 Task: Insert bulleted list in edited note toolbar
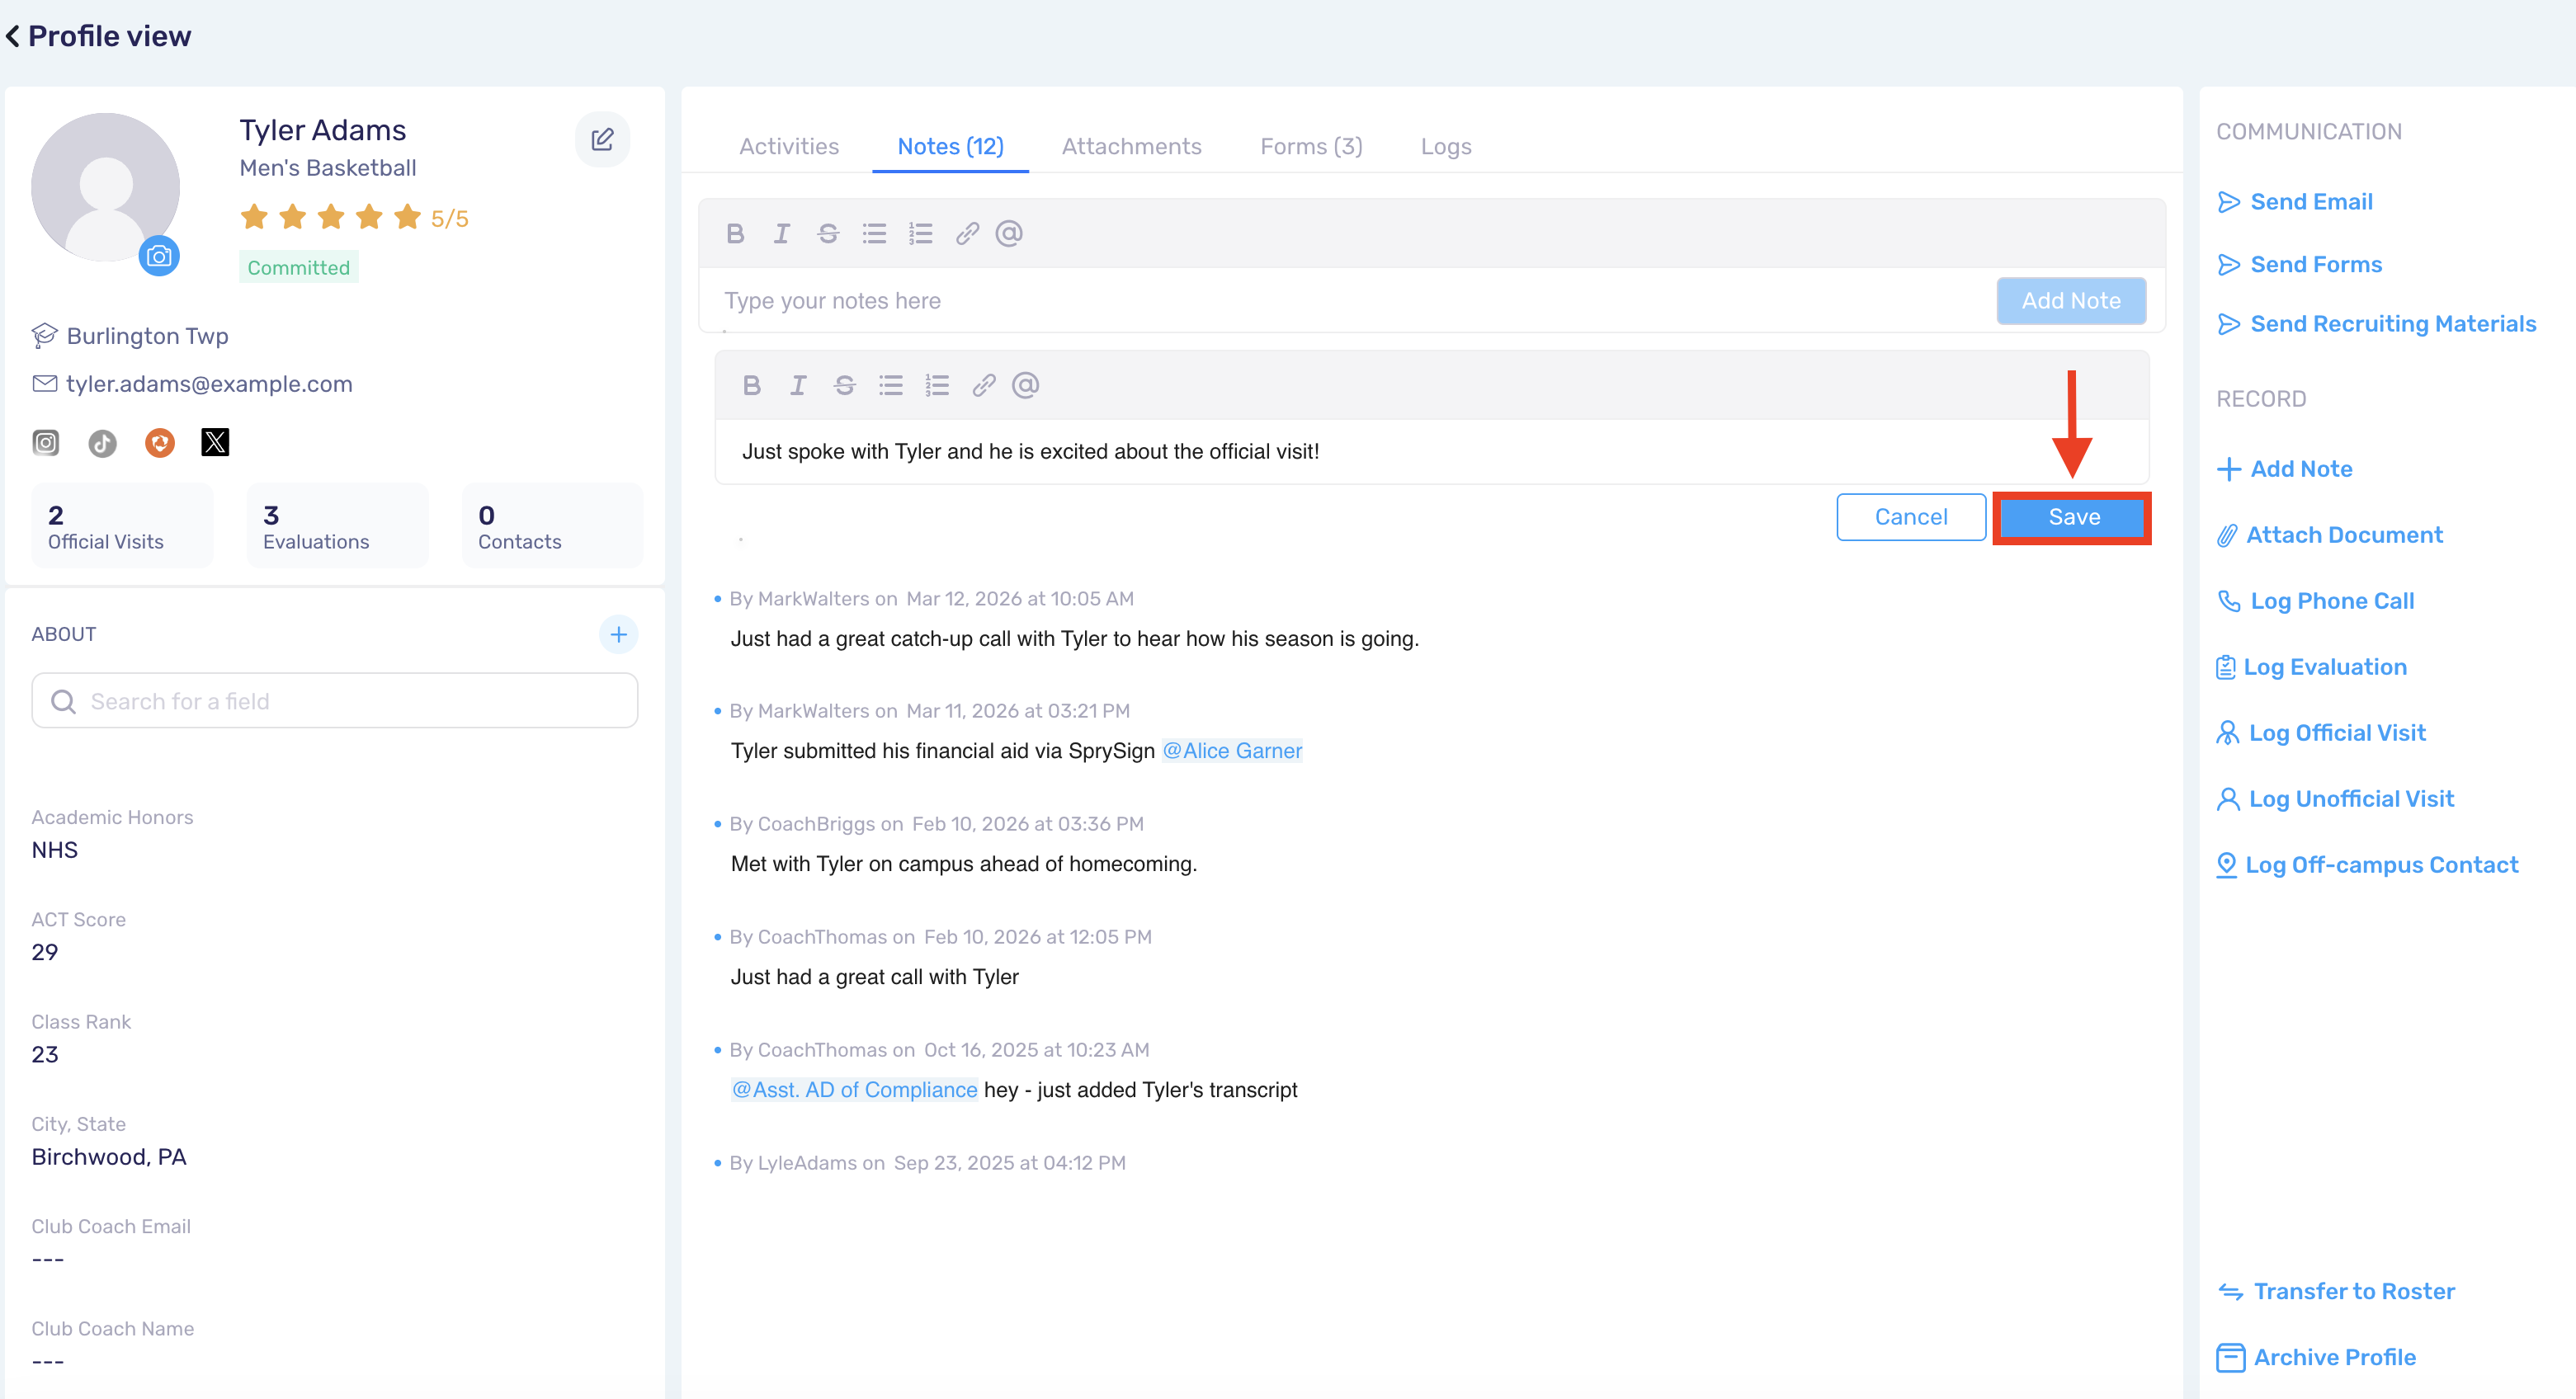(891, 385)
